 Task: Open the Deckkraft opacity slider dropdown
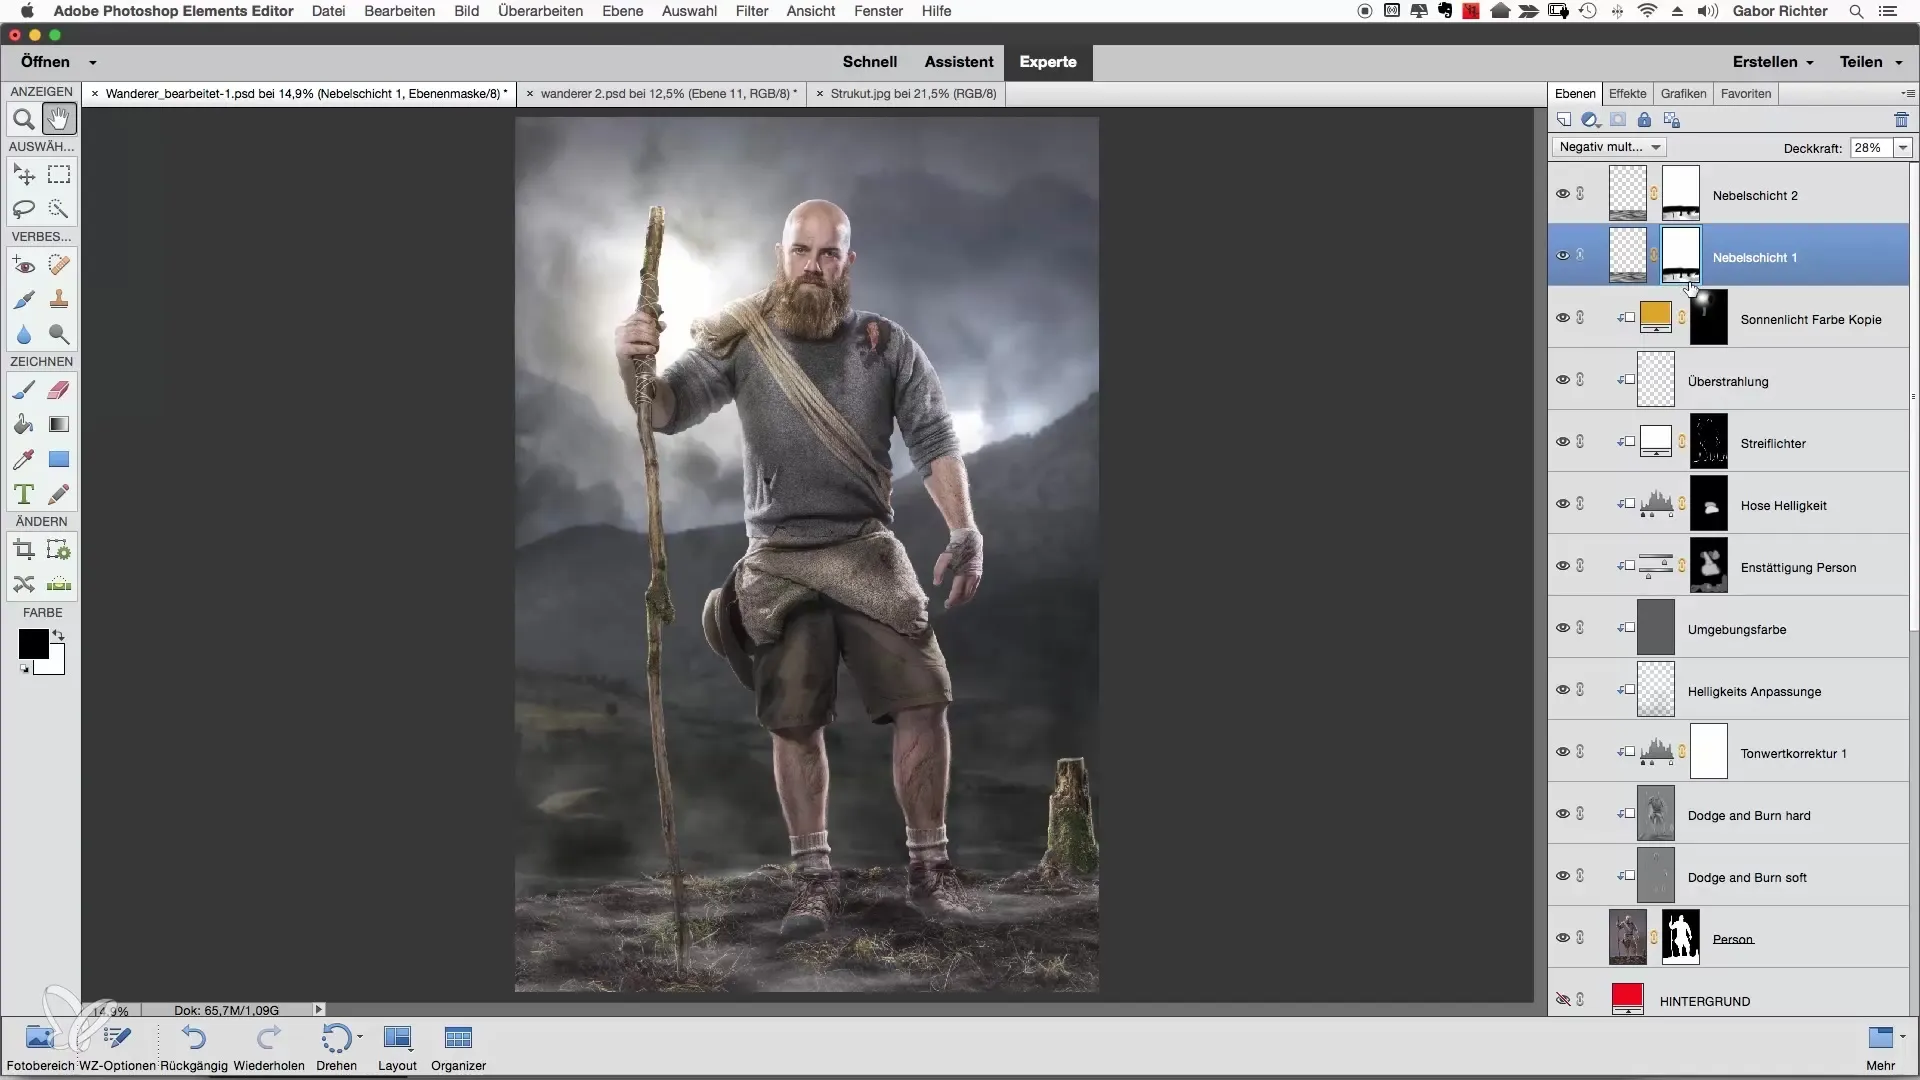click(x=1903, y=148)
